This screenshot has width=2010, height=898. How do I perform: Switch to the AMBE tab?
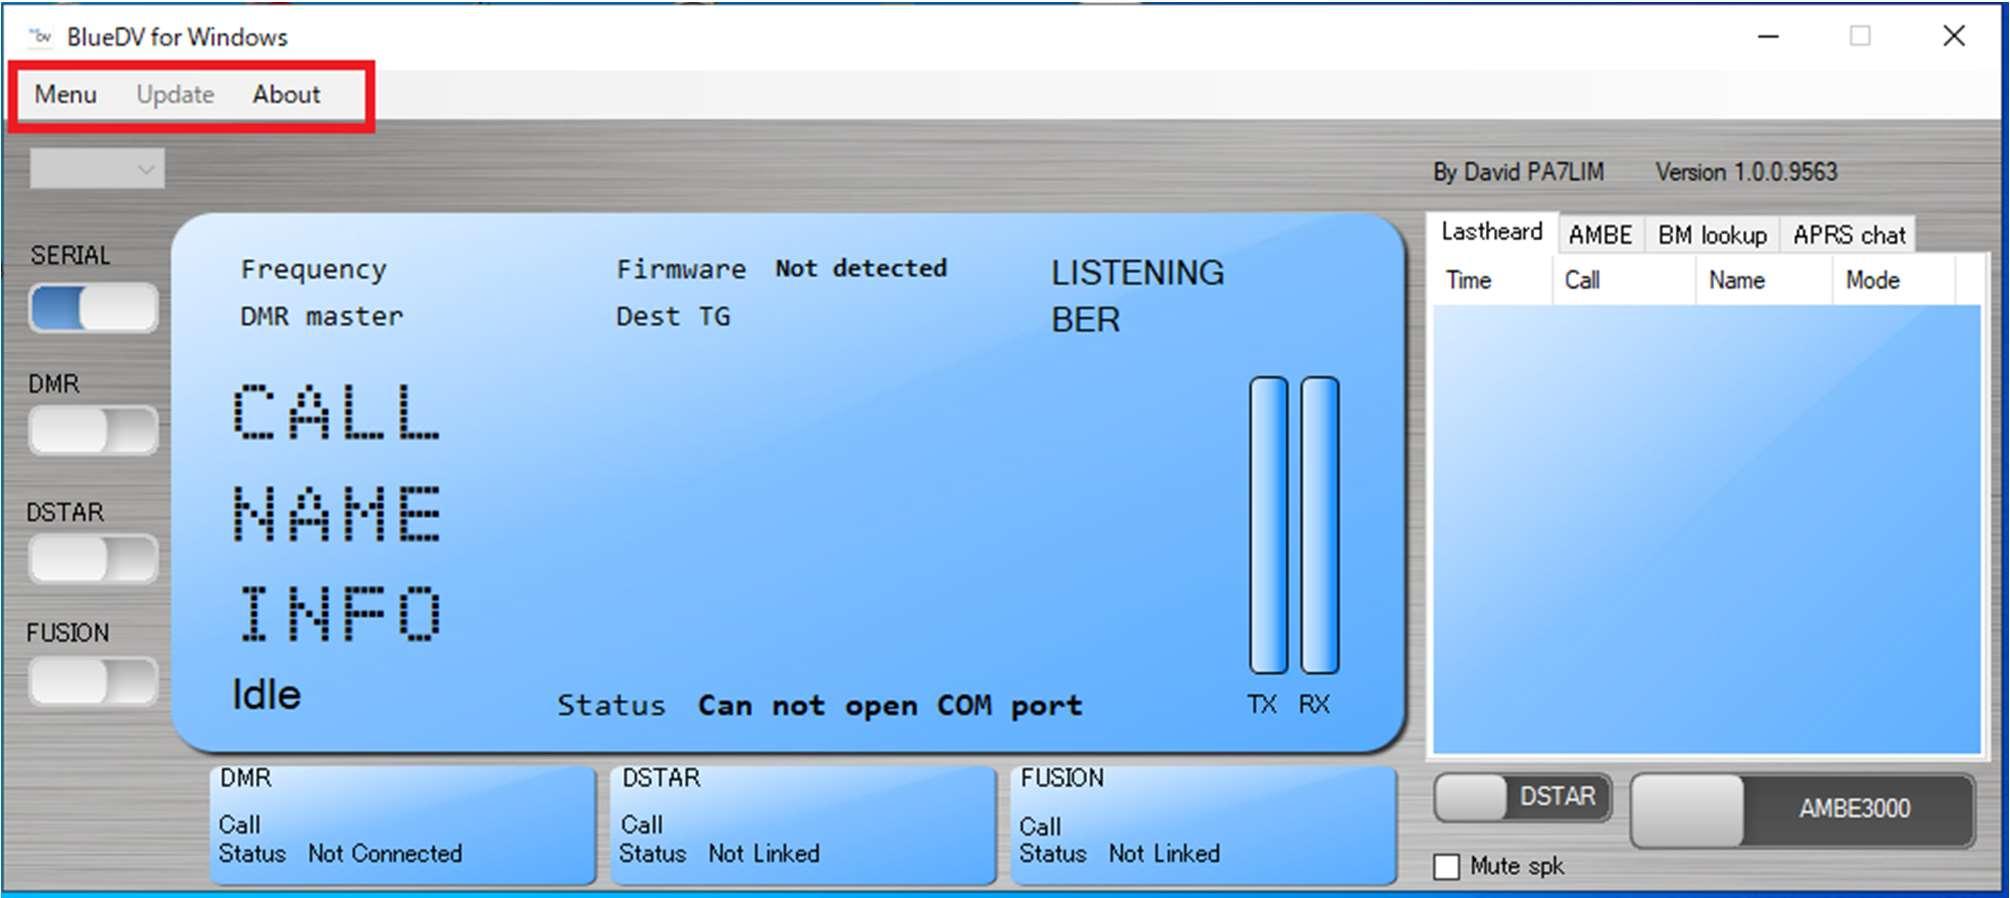tap(1599, 235)
